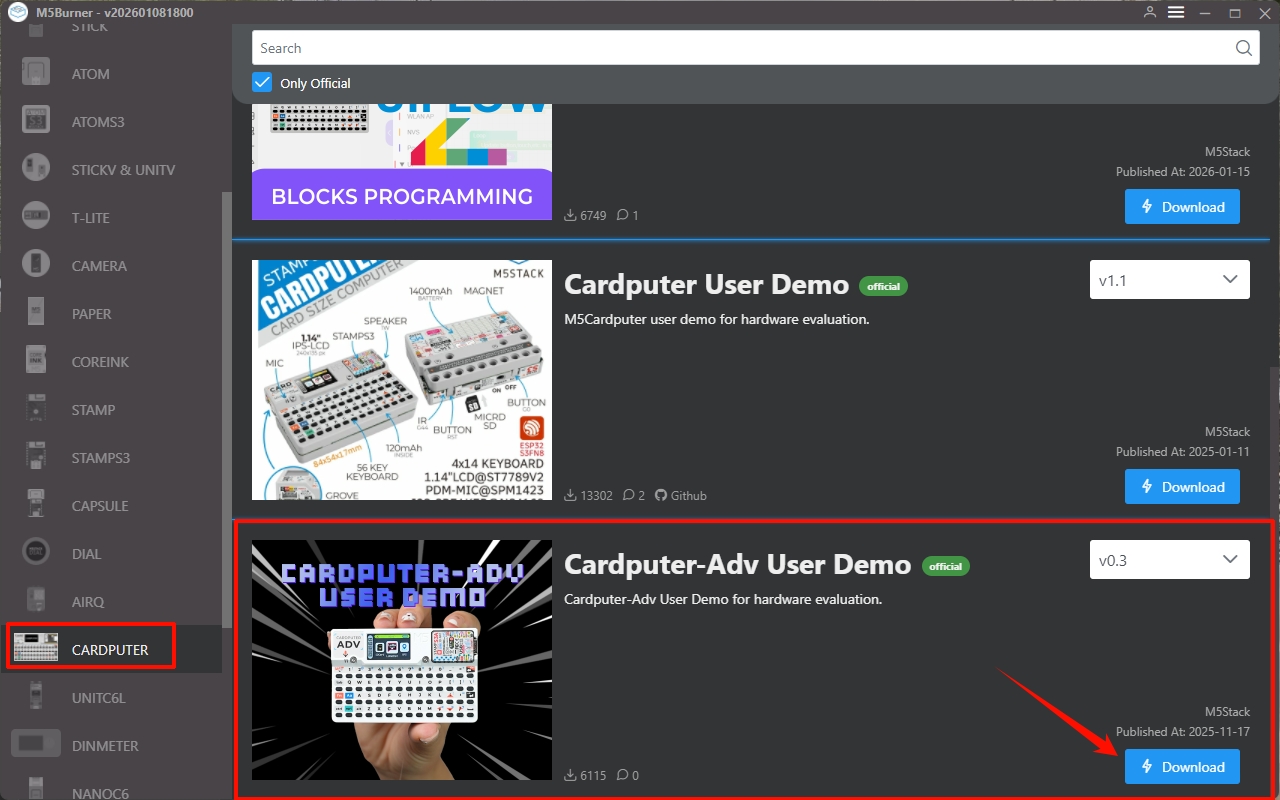Image resolution: width=1280 pixels, height=800 pixels.
Task: Select the COREINK device icon
Action: 36,362
